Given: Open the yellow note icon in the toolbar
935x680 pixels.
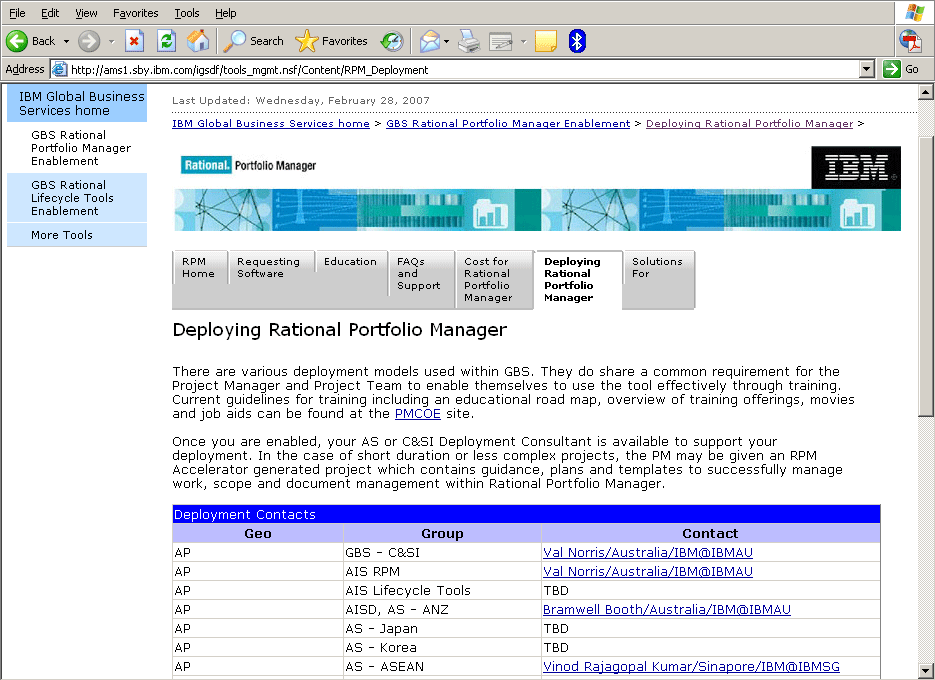Looking at the screenshot, I should point(546,41).
